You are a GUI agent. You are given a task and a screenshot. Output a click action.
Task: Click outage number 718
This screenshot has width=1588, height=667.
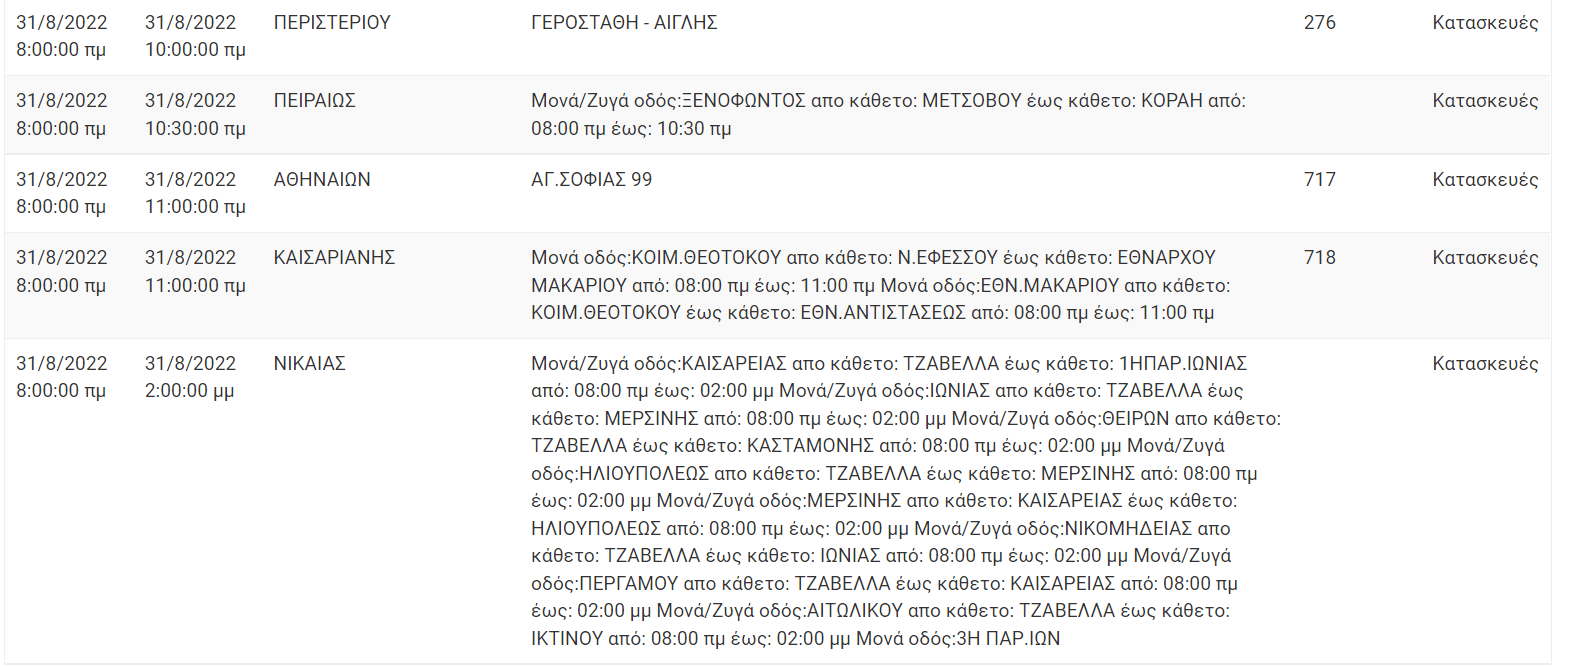pos(1319,258)
